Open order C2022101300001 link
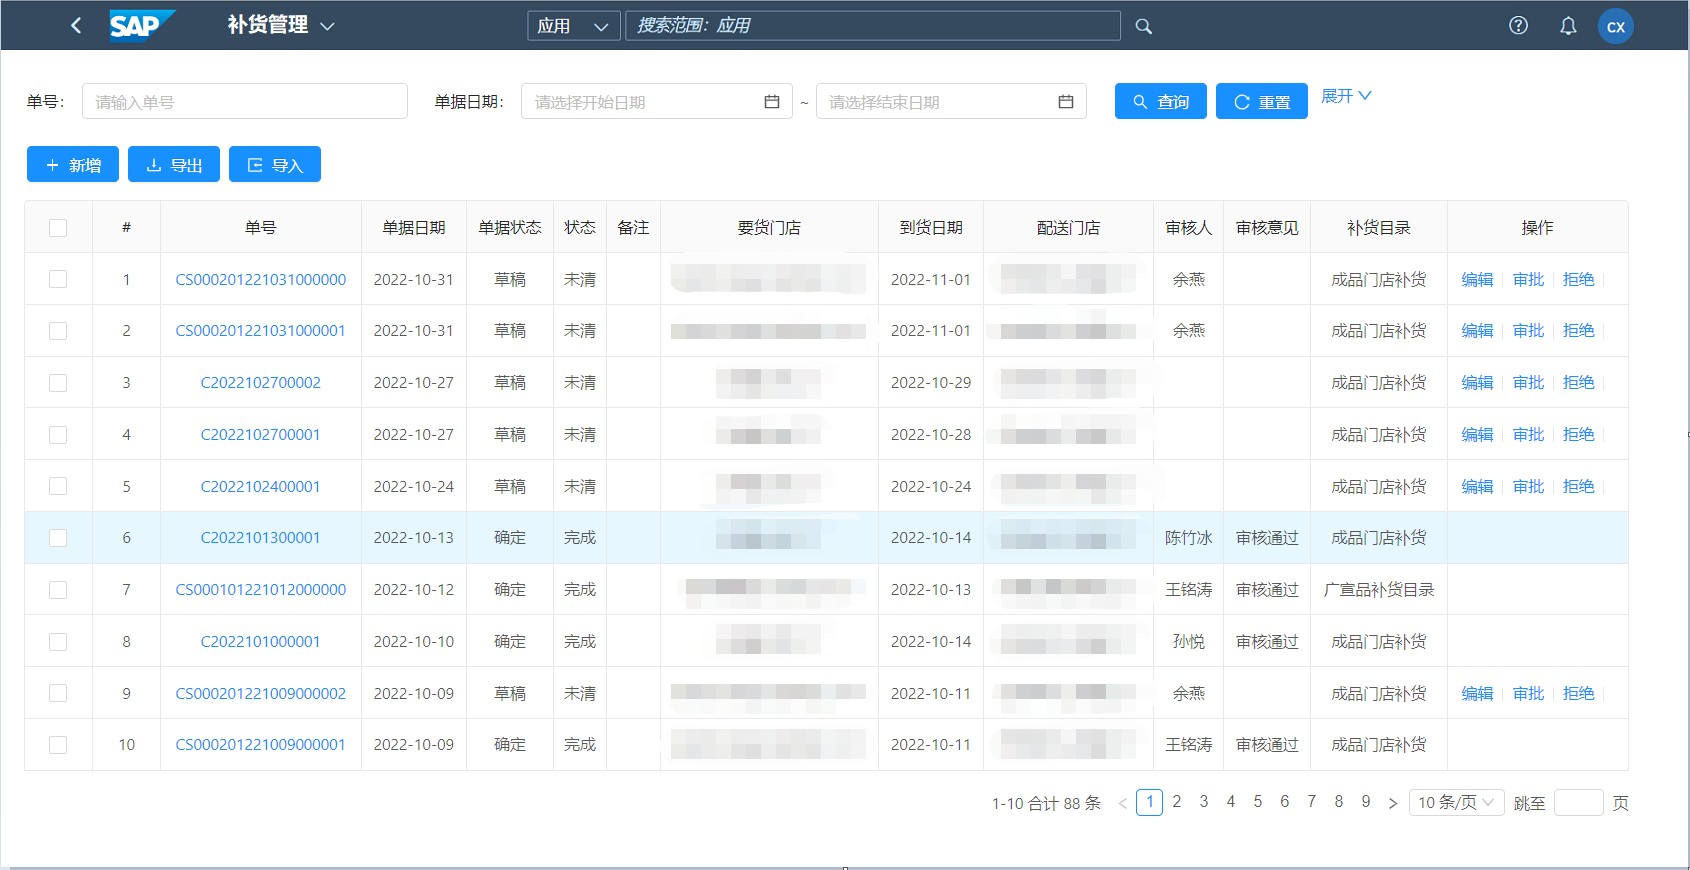Image resolution: width=1690 pixels, height=870 pixels. pos(261,538)
